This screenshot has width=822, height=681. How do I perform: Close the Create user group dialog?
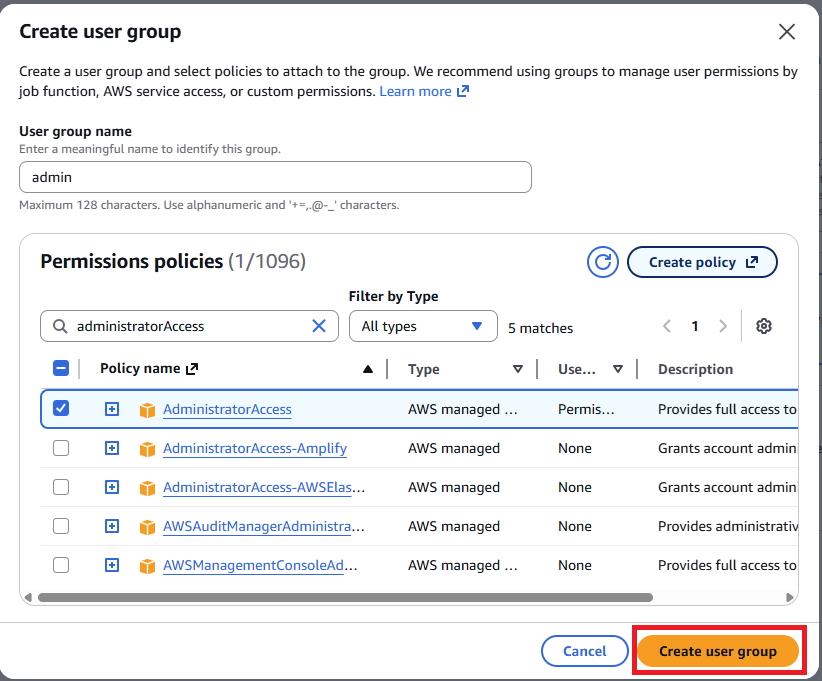click(x=787, y=32)
